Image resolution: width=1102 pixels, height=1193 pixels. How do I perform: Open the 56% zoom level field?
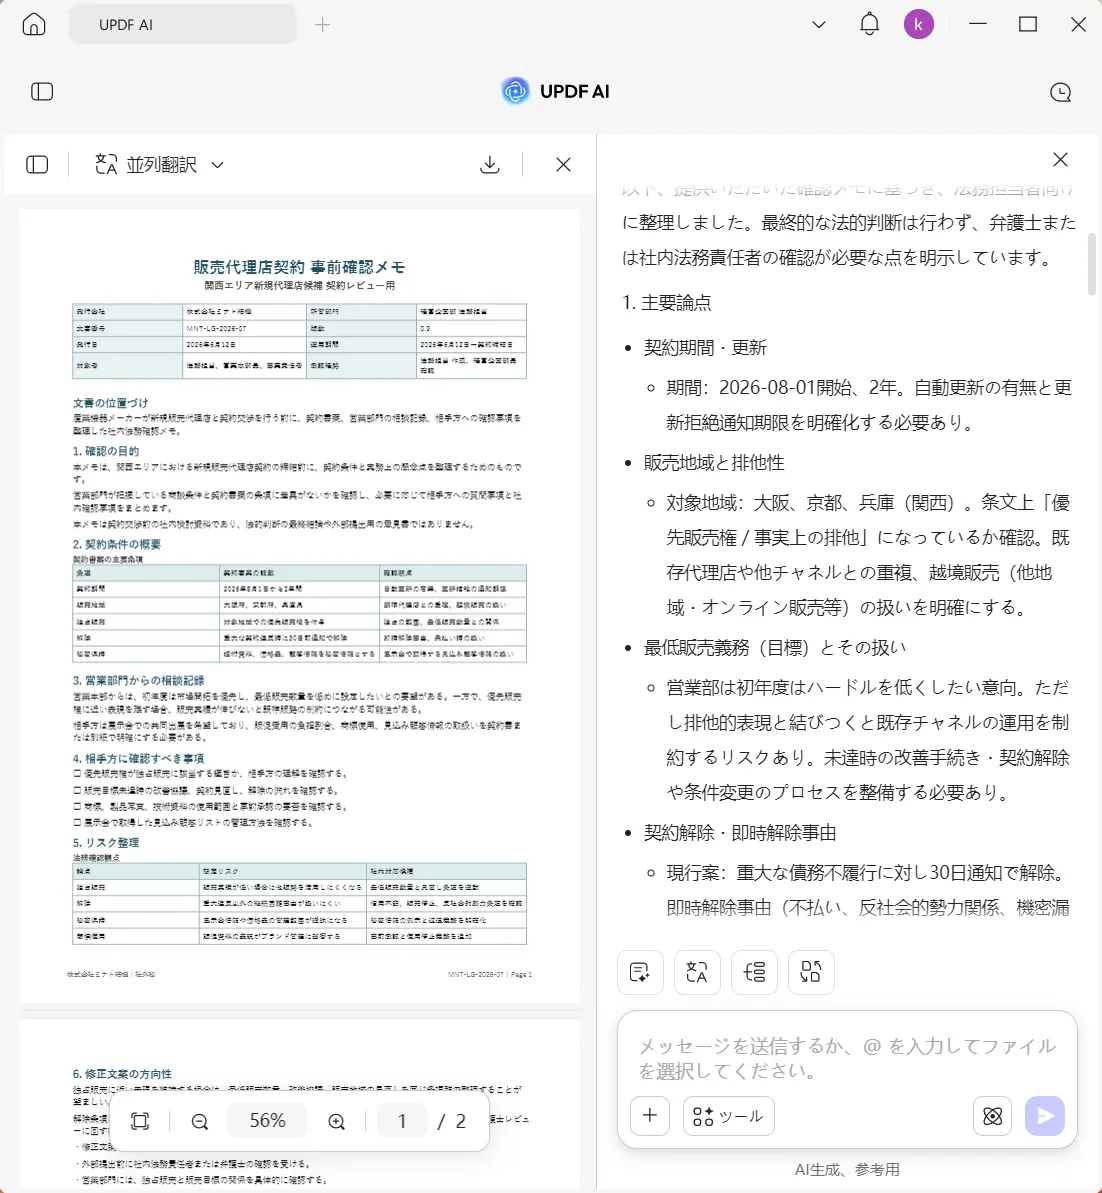click(x=267, y=1121)
